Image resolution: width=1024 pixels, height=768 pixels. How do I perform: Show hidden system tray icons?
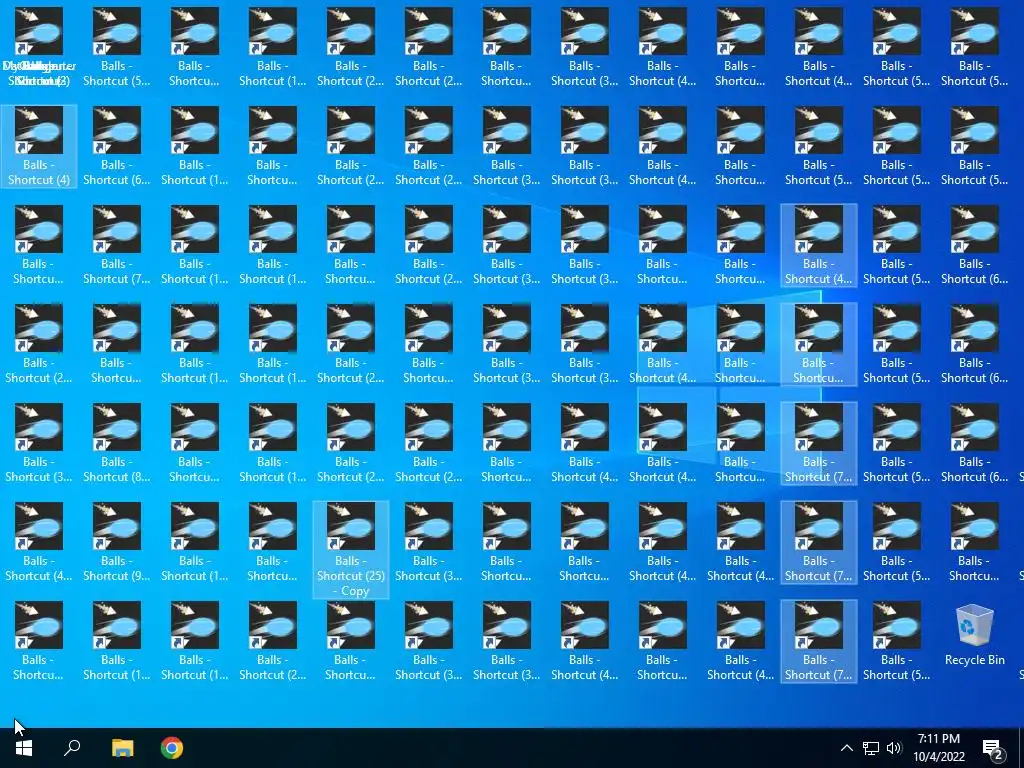846,748
